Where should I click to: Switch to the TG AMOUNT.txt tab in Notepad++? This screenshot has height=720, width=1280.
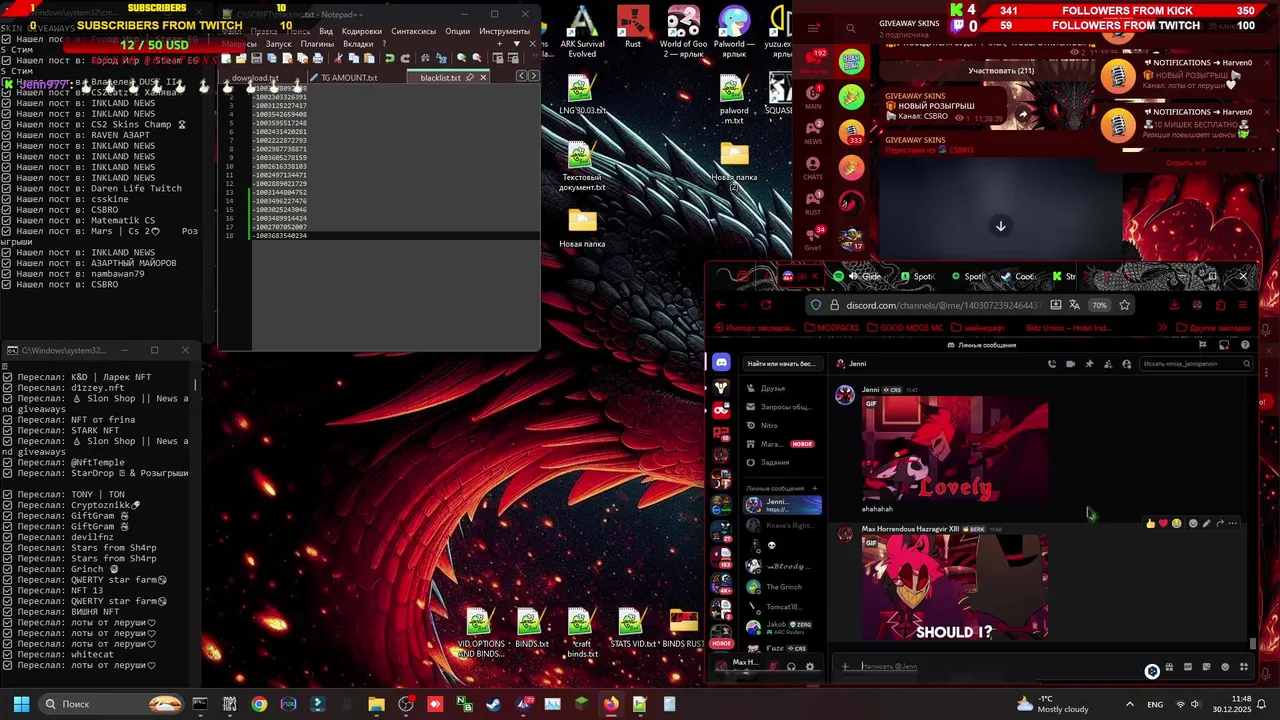349,77
